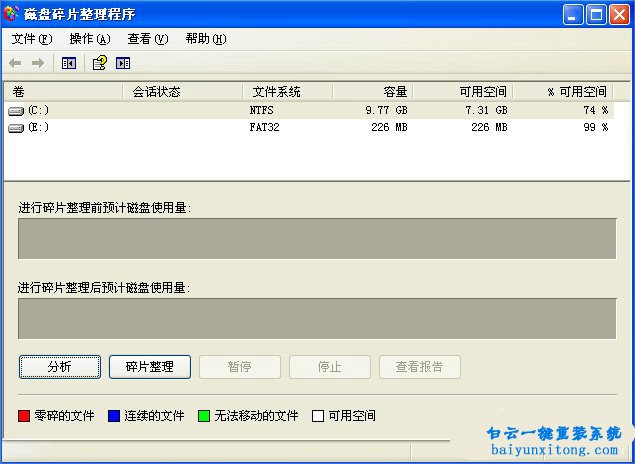Click the rightmost pane toggle toolbar icon
The width and height of the screenshot is (635, 464).
[x=123, y=63]
